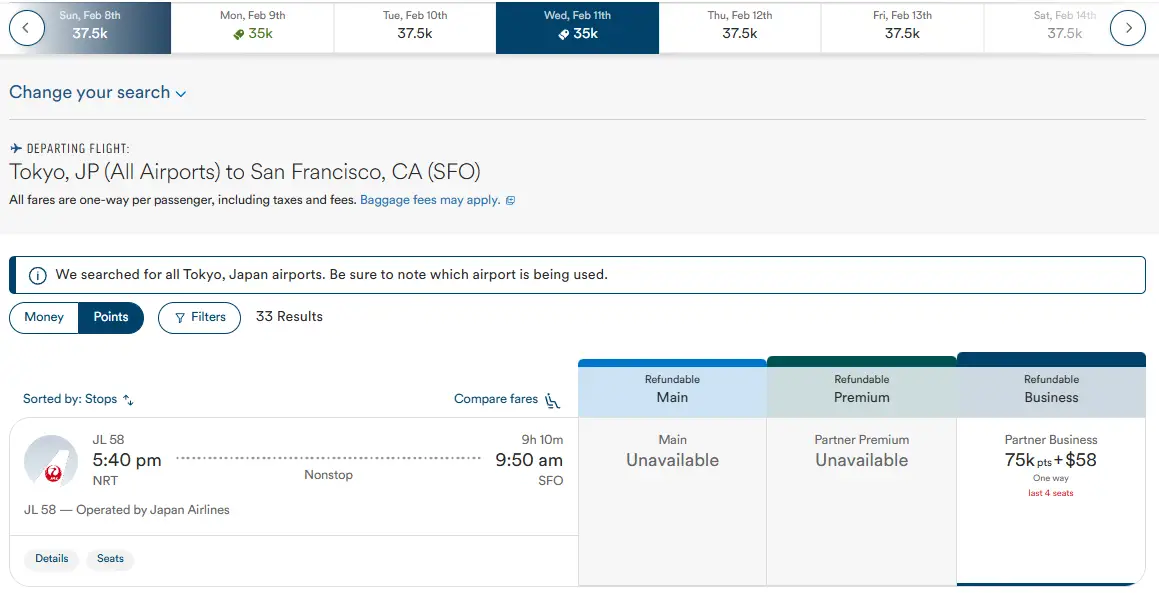The width and height of the screenshot is (1159, 595).
Task: Switch fare display to Points
Action: point(111,317)
